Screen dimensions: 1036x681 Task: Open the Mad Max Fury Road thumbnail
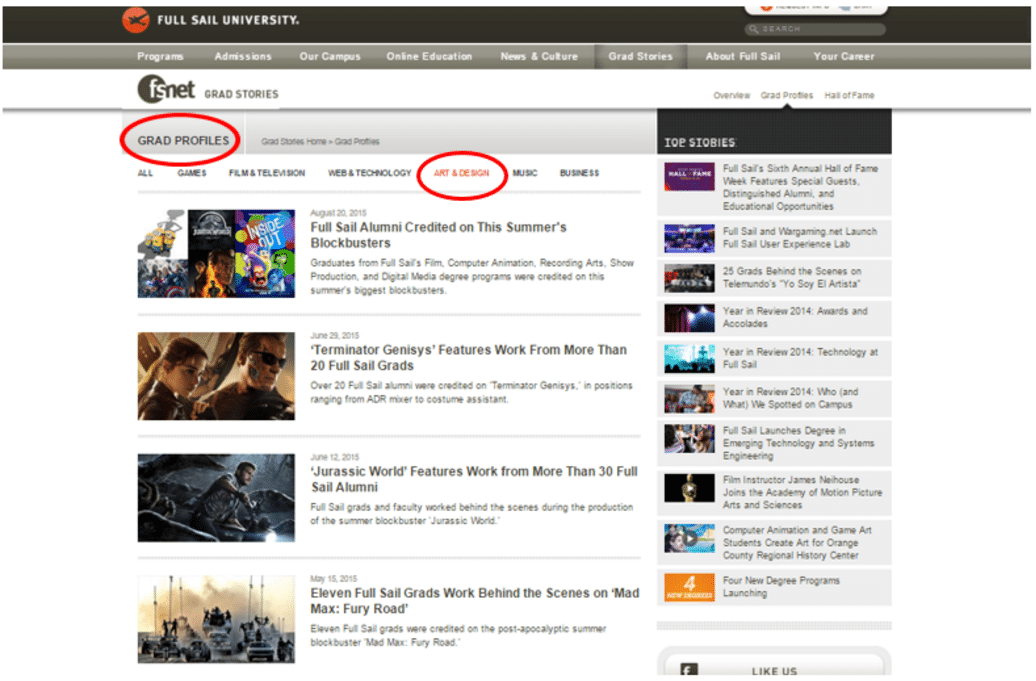[x=216, y=619]
